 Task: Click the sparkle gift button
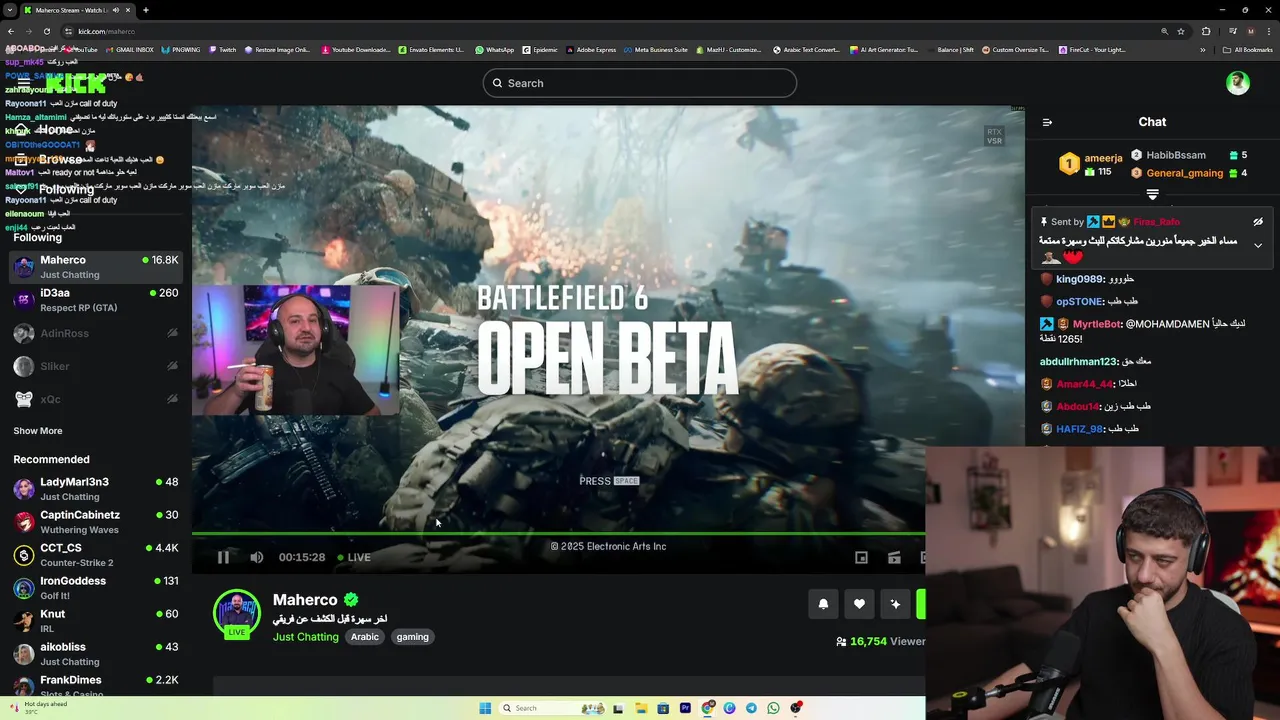tap(895, 604)
